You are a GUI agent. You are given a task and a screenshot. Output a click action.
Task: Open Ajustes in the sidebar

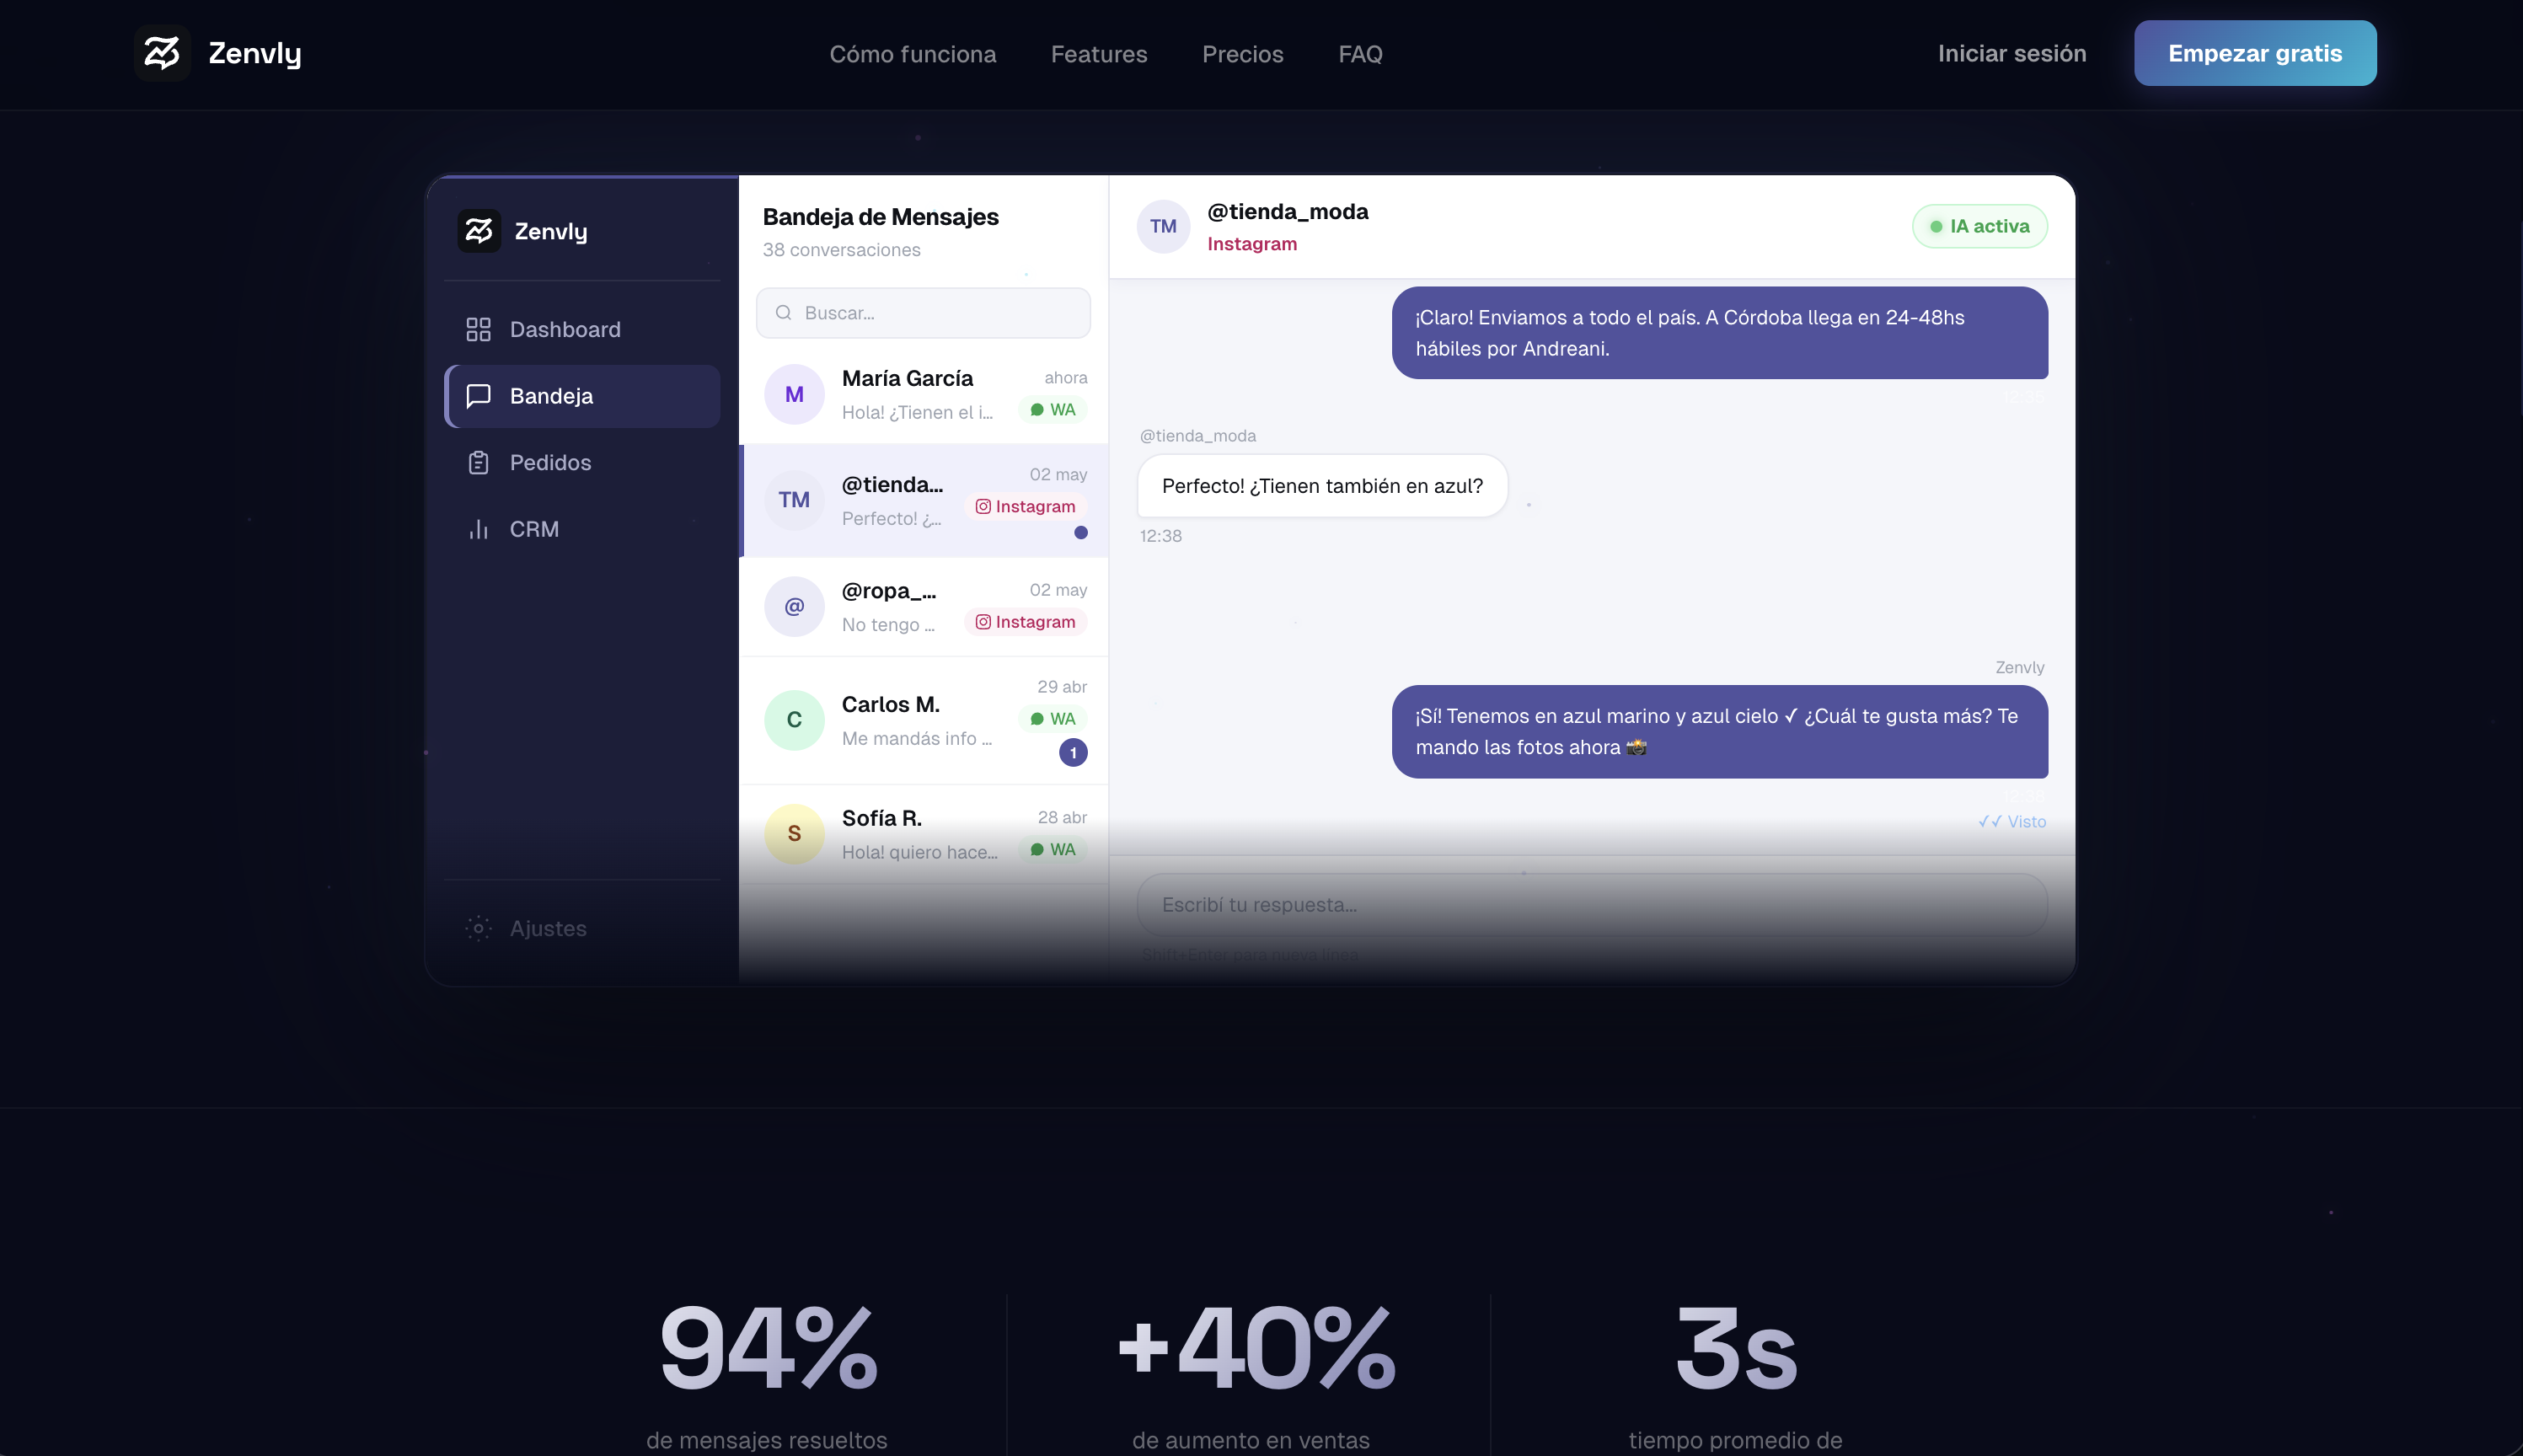coord(582,928)
